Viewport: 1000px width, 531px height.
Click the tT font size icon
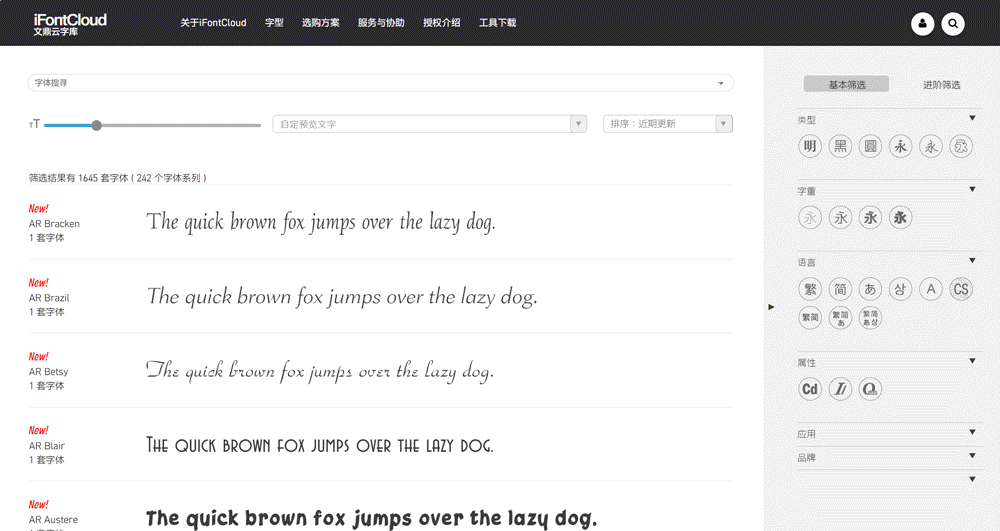(34, 124)
